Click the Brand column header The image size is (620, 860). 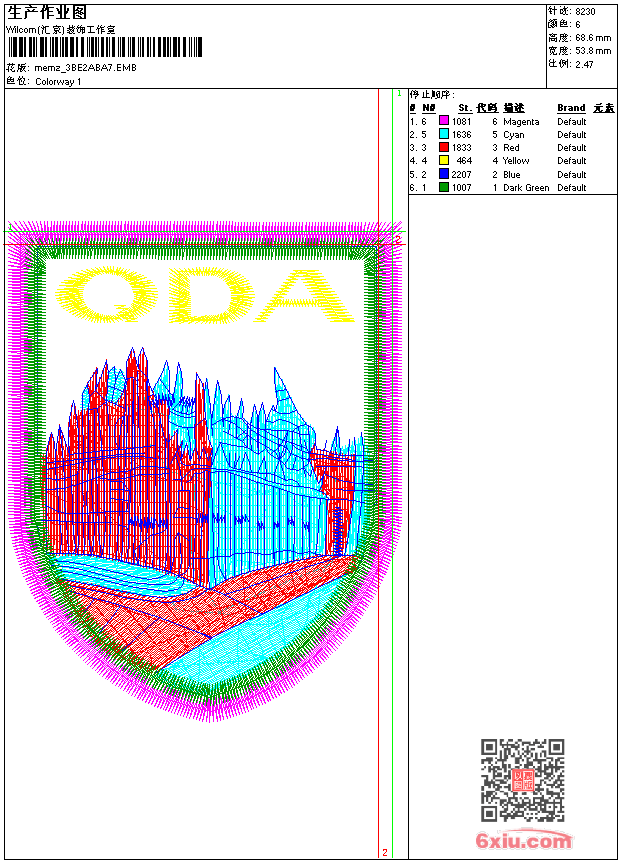571,108
